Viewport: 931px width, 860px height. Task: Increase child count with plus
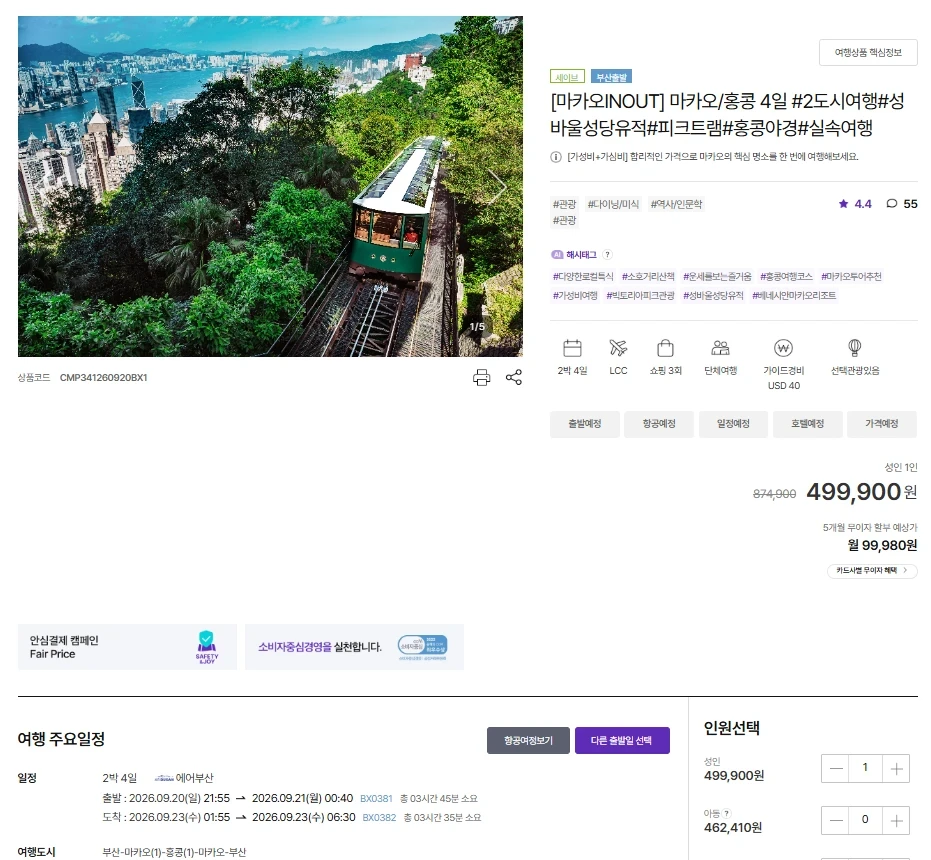point(896,820)
